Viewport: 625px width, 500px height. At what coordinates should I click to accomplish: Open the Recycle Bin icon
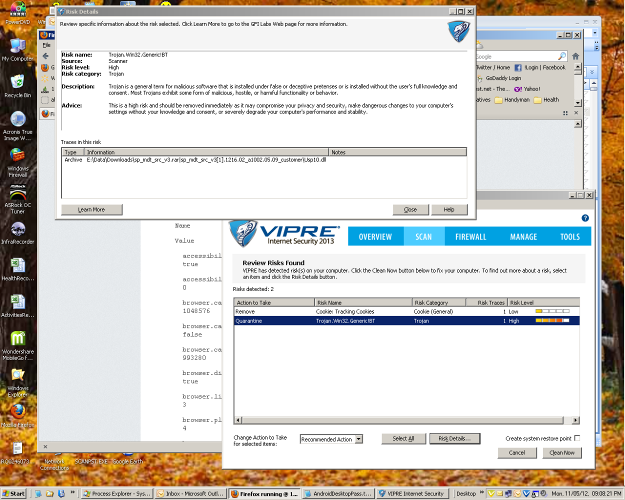tap(17, 84)
